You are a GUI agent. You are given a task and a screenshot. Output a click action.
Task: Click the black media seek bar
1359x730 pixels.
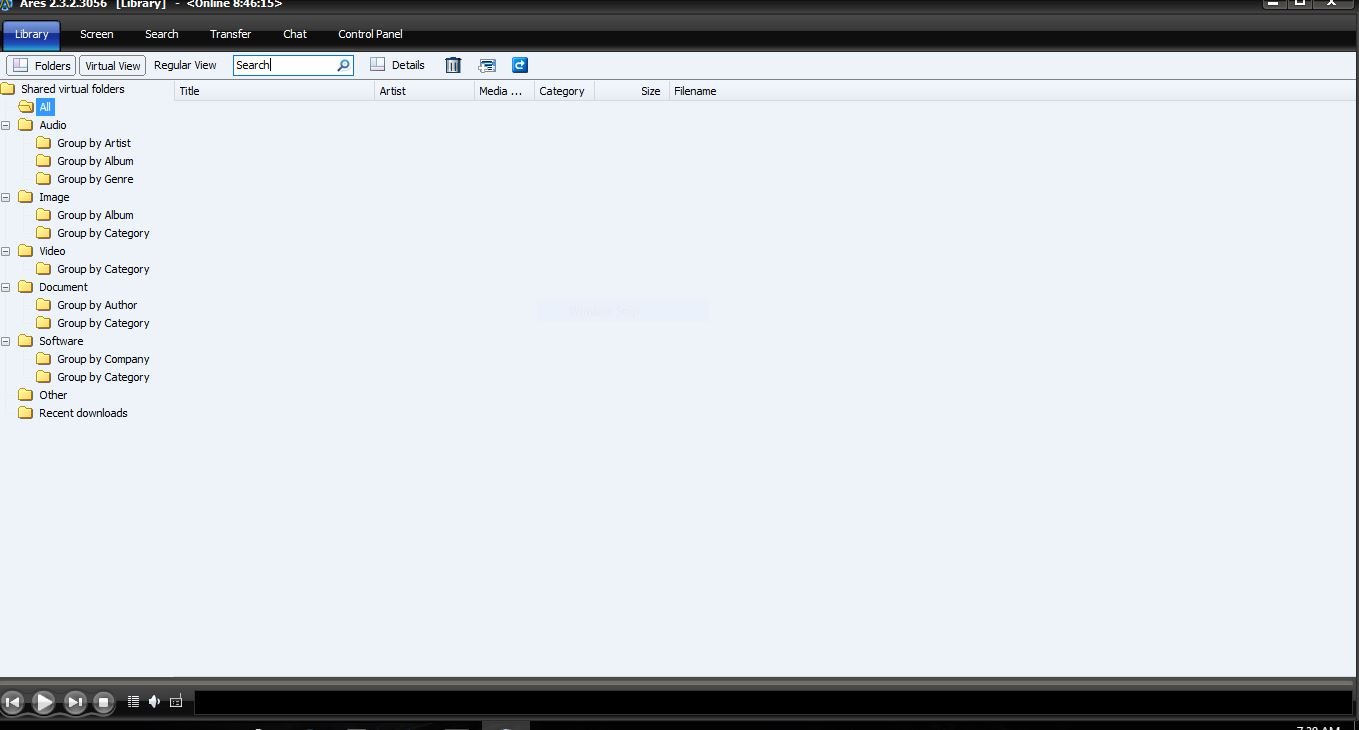[x=775, y=702]
